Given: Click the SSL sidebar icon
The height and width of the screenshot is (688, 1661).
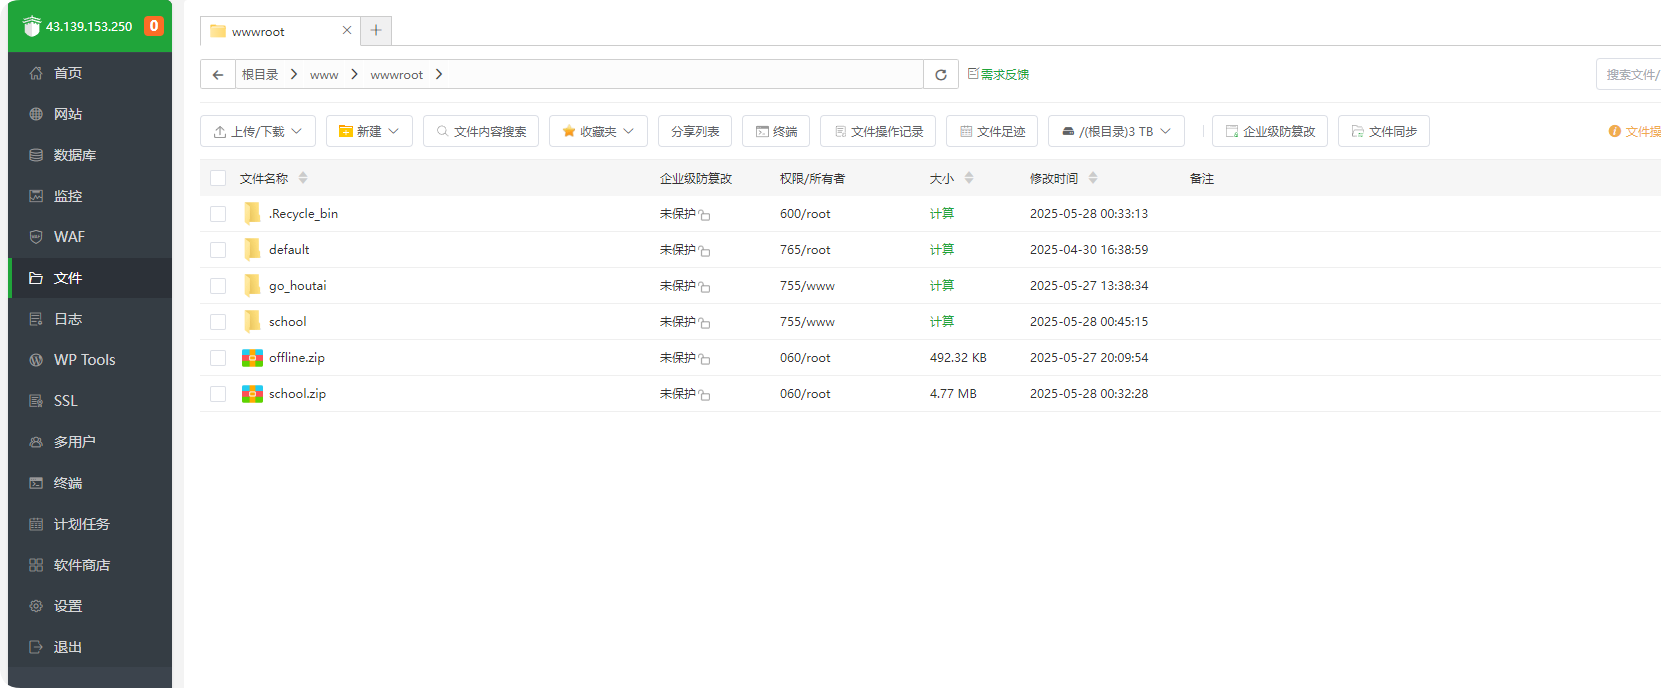Looking at the screenshot, I should [36, 401].
